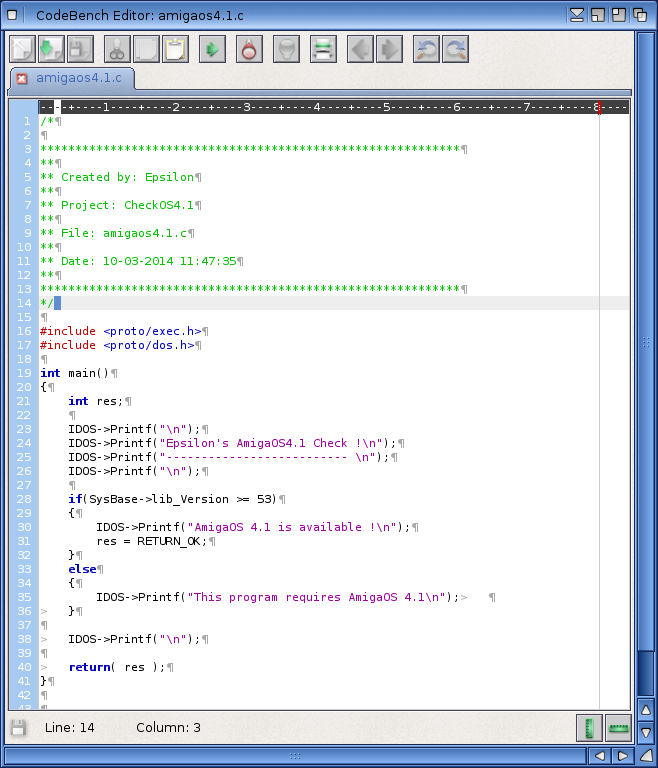Toggle the horizontal green ruler button
The height and width of the screenshot is (768, 658).
[618, 728]
